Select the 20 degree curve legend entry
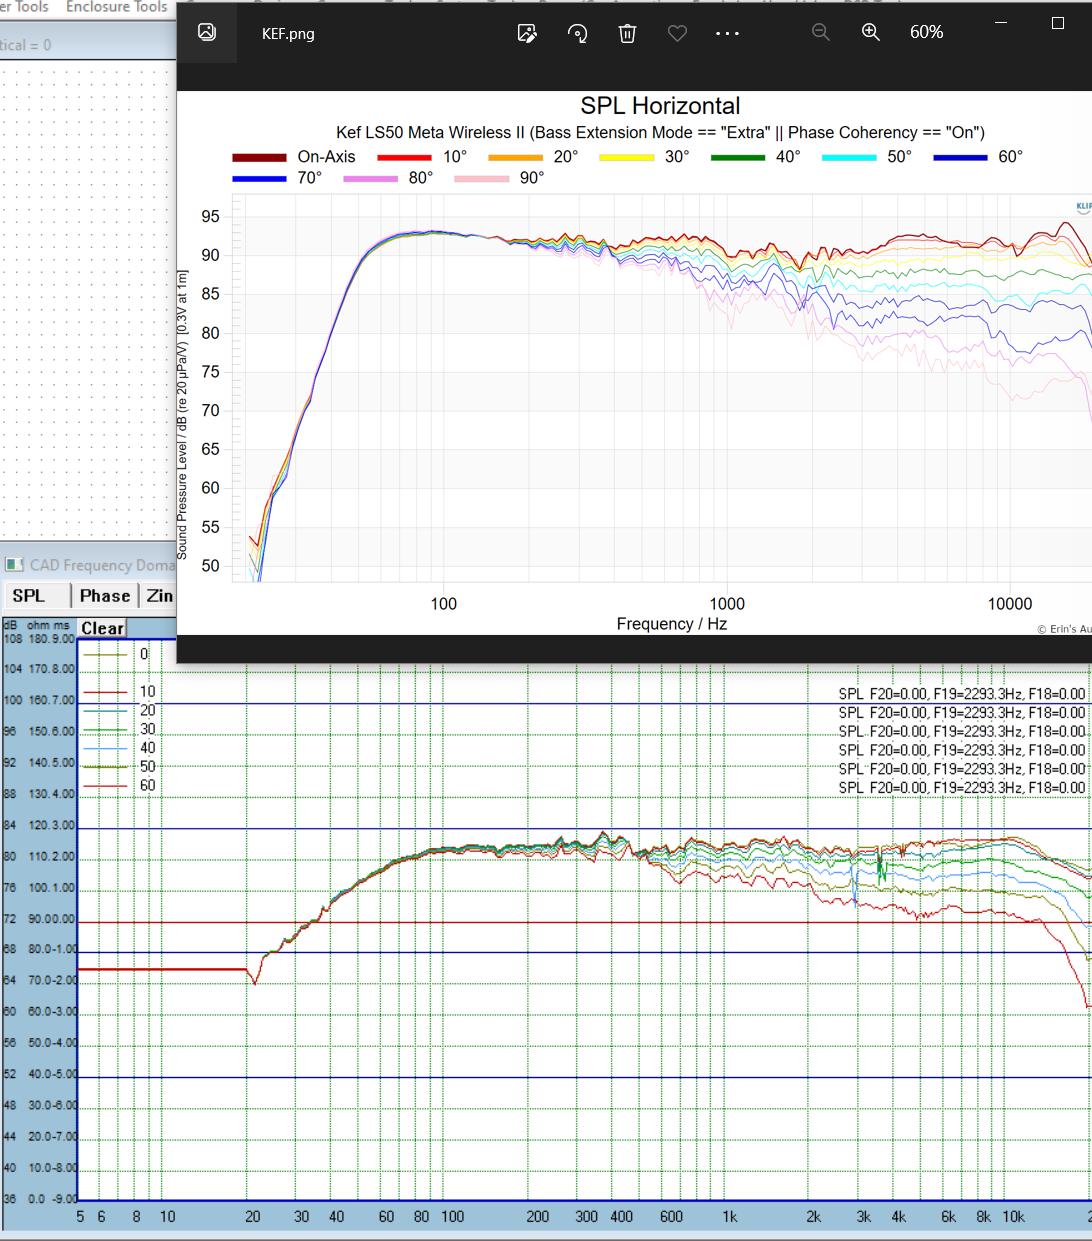This screenshot has width=1092, height=1241. 119,710
